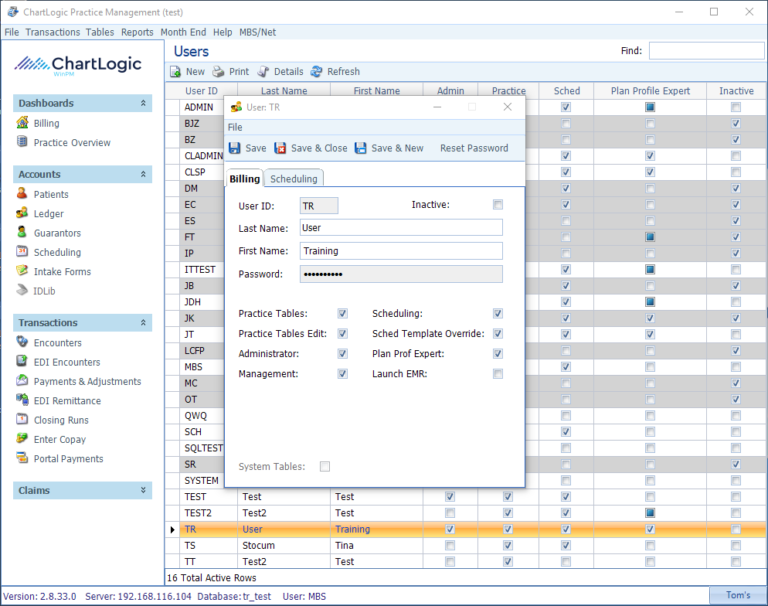Screen dimensions: 768x606
Task: Open the File menu in main window
Action: (x=12, y=32)
